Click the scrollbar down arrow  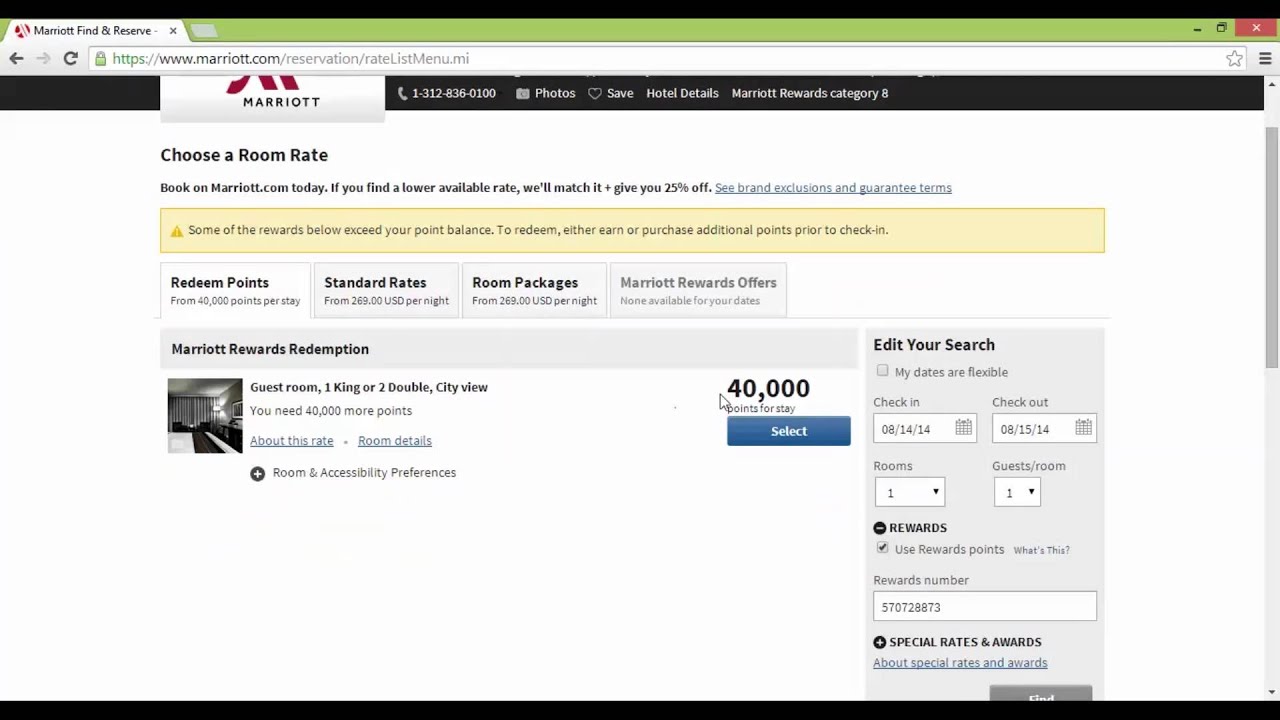(x=1272, y=692)
